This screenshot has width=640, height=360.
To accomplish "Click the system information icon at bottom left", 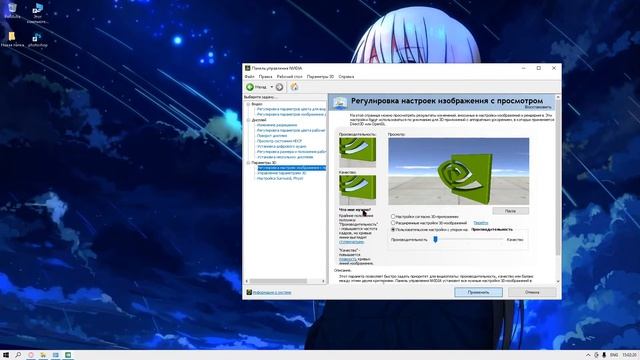I will 249,292.
